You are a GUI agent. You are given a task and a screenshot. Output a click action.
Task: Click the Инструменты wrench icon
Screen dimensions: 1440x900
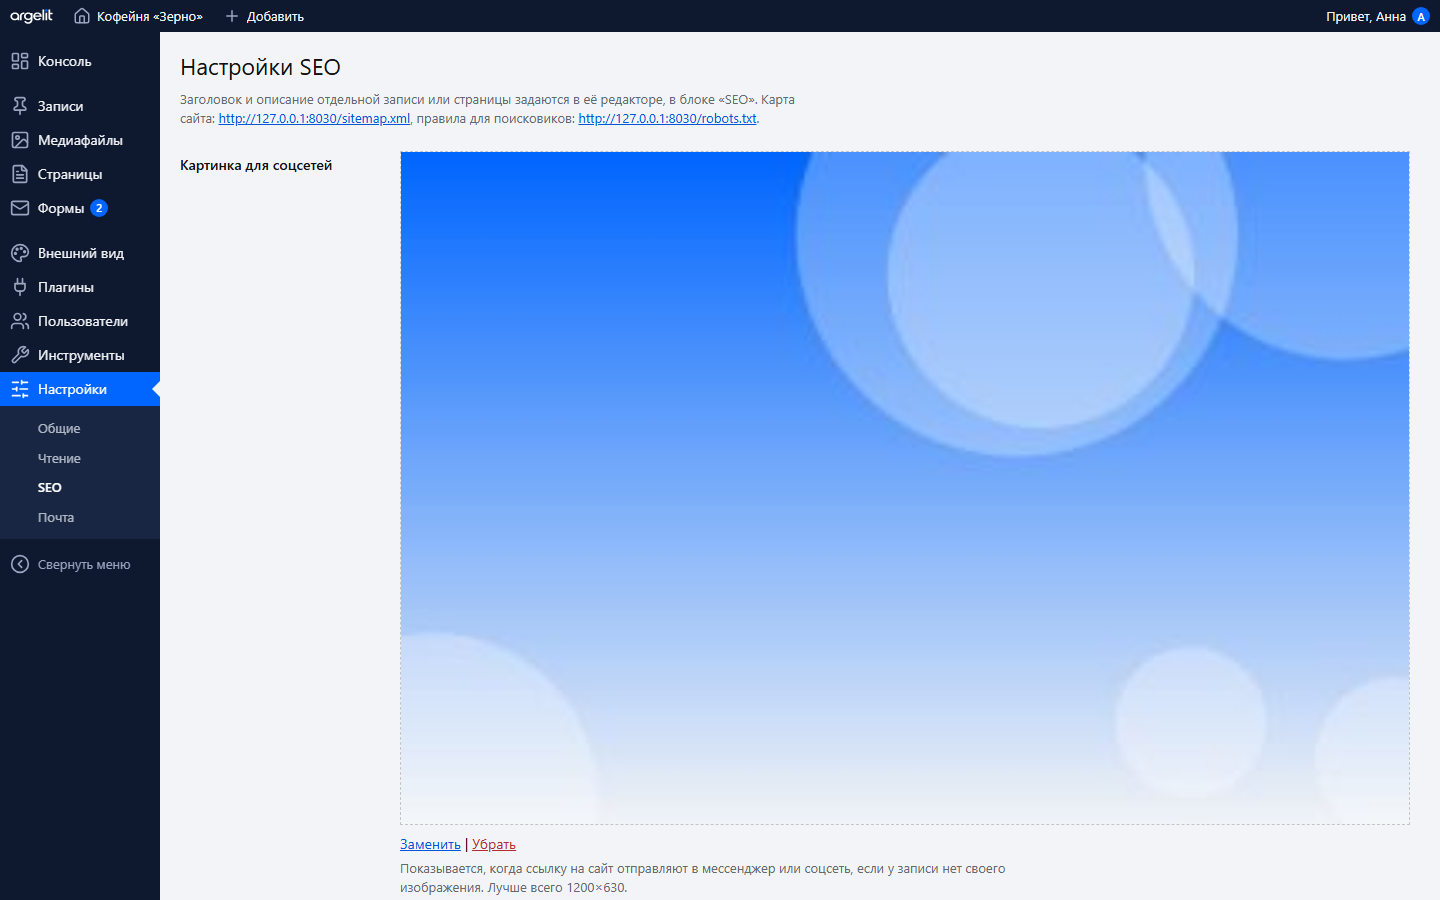[x=20, y=355]
